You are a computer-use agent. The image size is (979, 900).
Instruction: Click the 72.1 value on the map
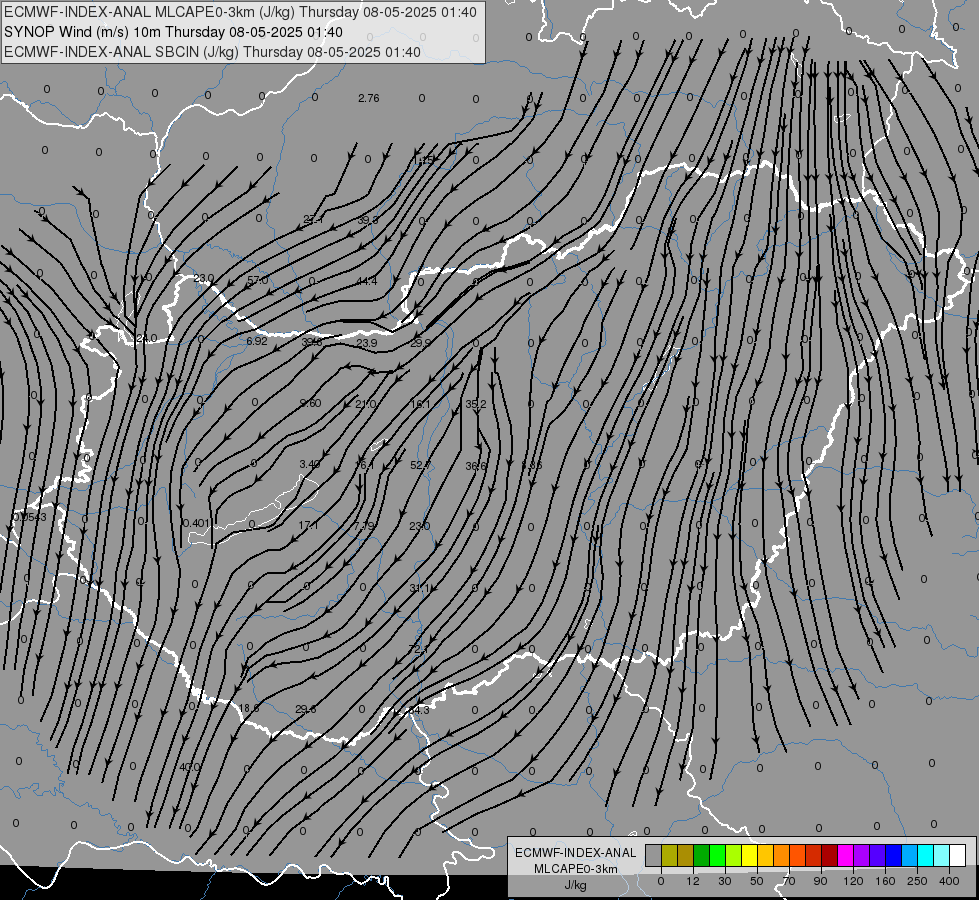[x=418, y=650]
